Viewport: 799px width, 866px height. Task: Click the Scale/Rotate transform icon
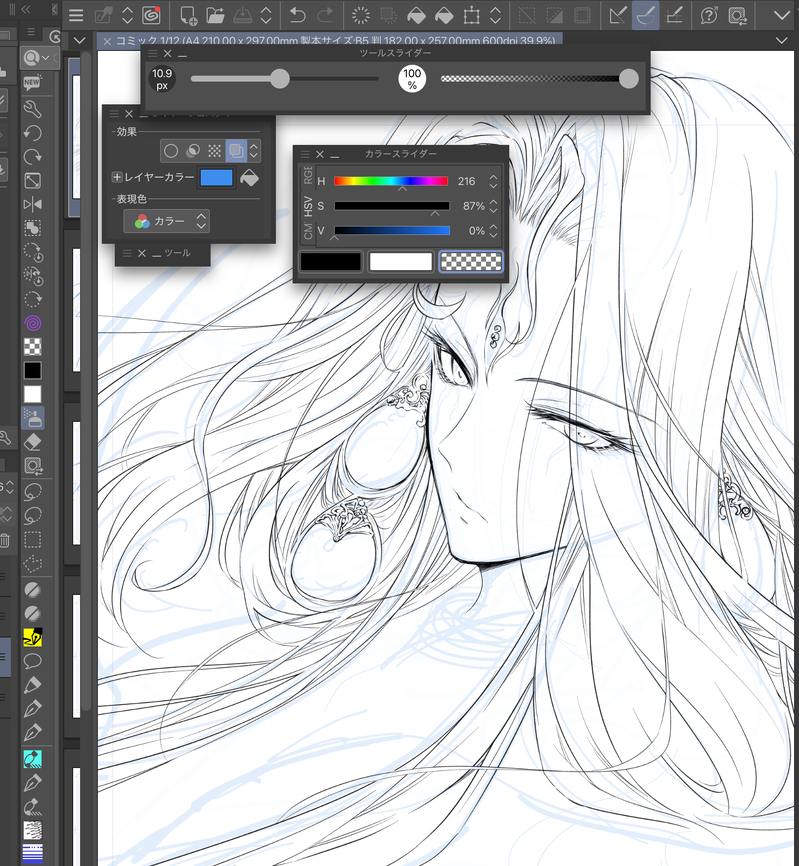click(x=471, y=15)
